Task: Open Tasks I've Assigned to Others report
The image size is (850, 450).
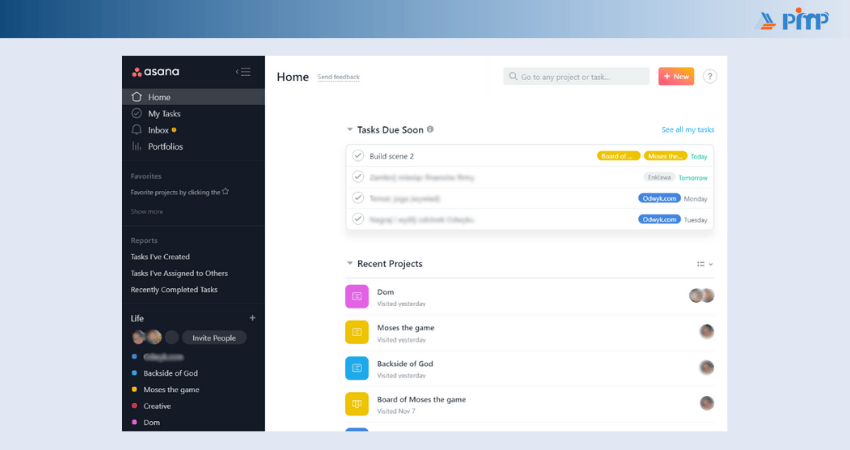Action: (x=179, y=273)
